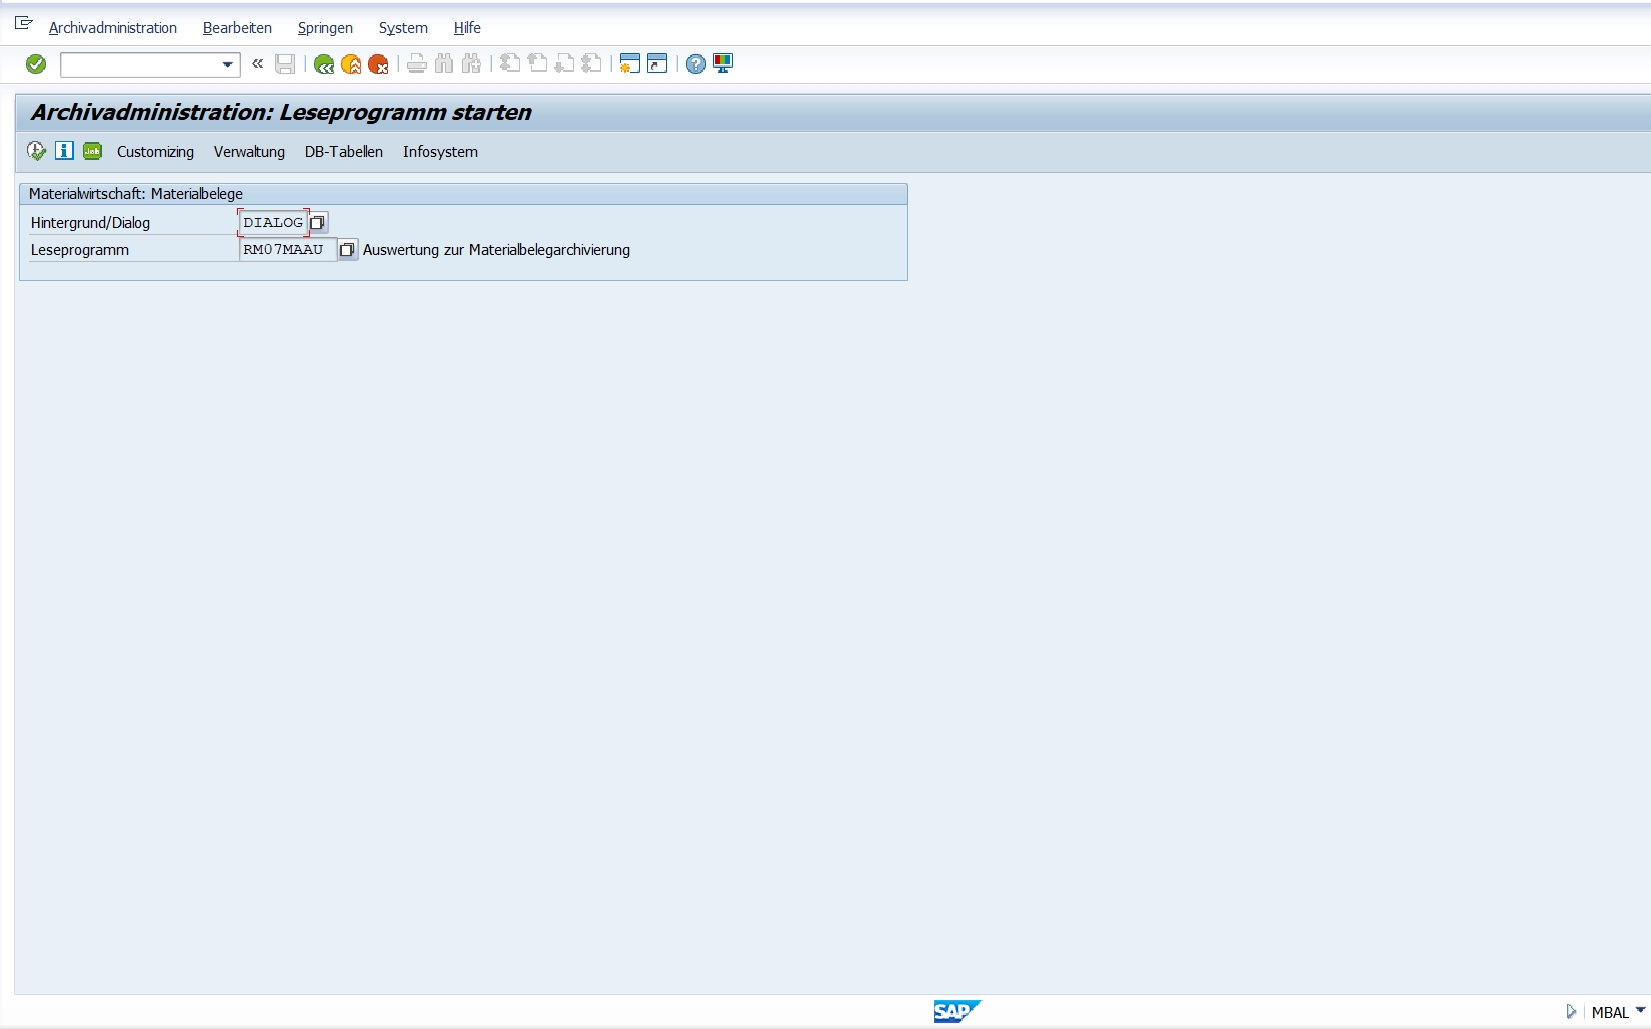The width and height of the screenshot is (1651, 1029).
Task: Open value help beside the RM07MAAU field
Action: 347,250
